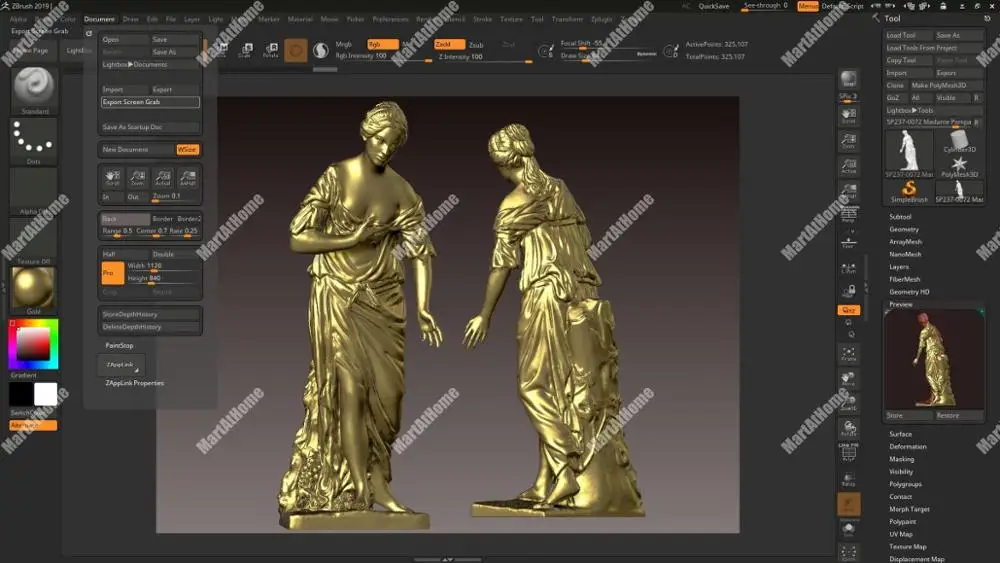Click the refresh icon next to Export Screen Grab
This screenshot has height=563, width=1000.
point(89,33)
